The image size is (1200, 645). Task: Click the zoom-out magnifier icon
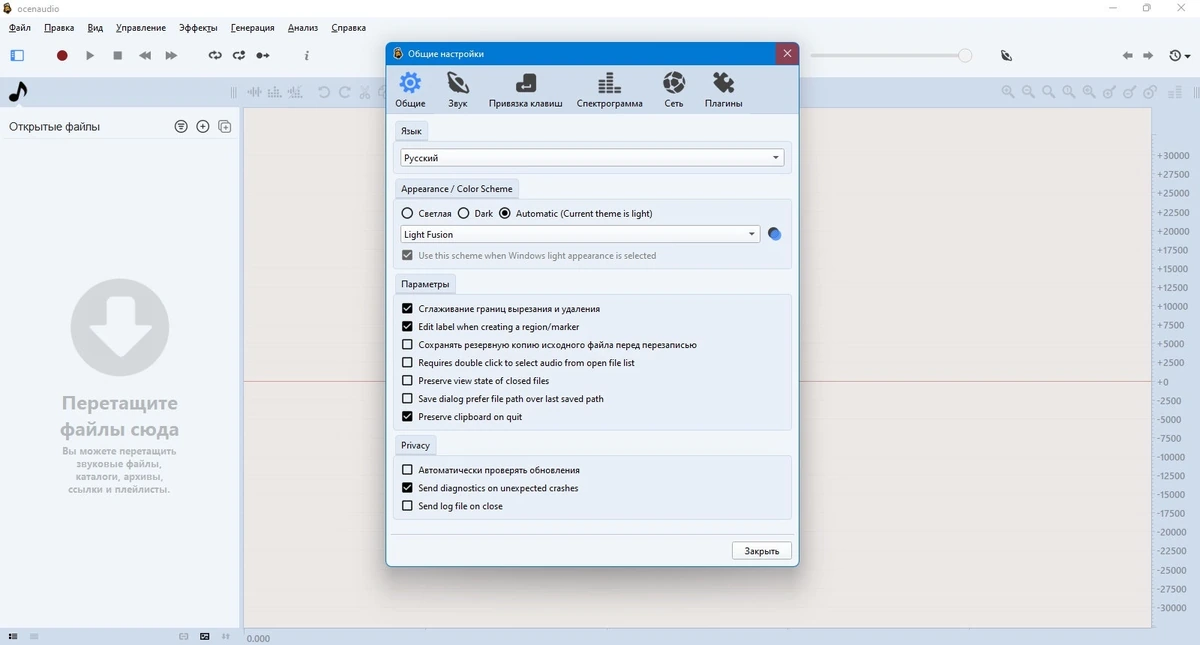pyautogui.click(x=1028, y=92)
